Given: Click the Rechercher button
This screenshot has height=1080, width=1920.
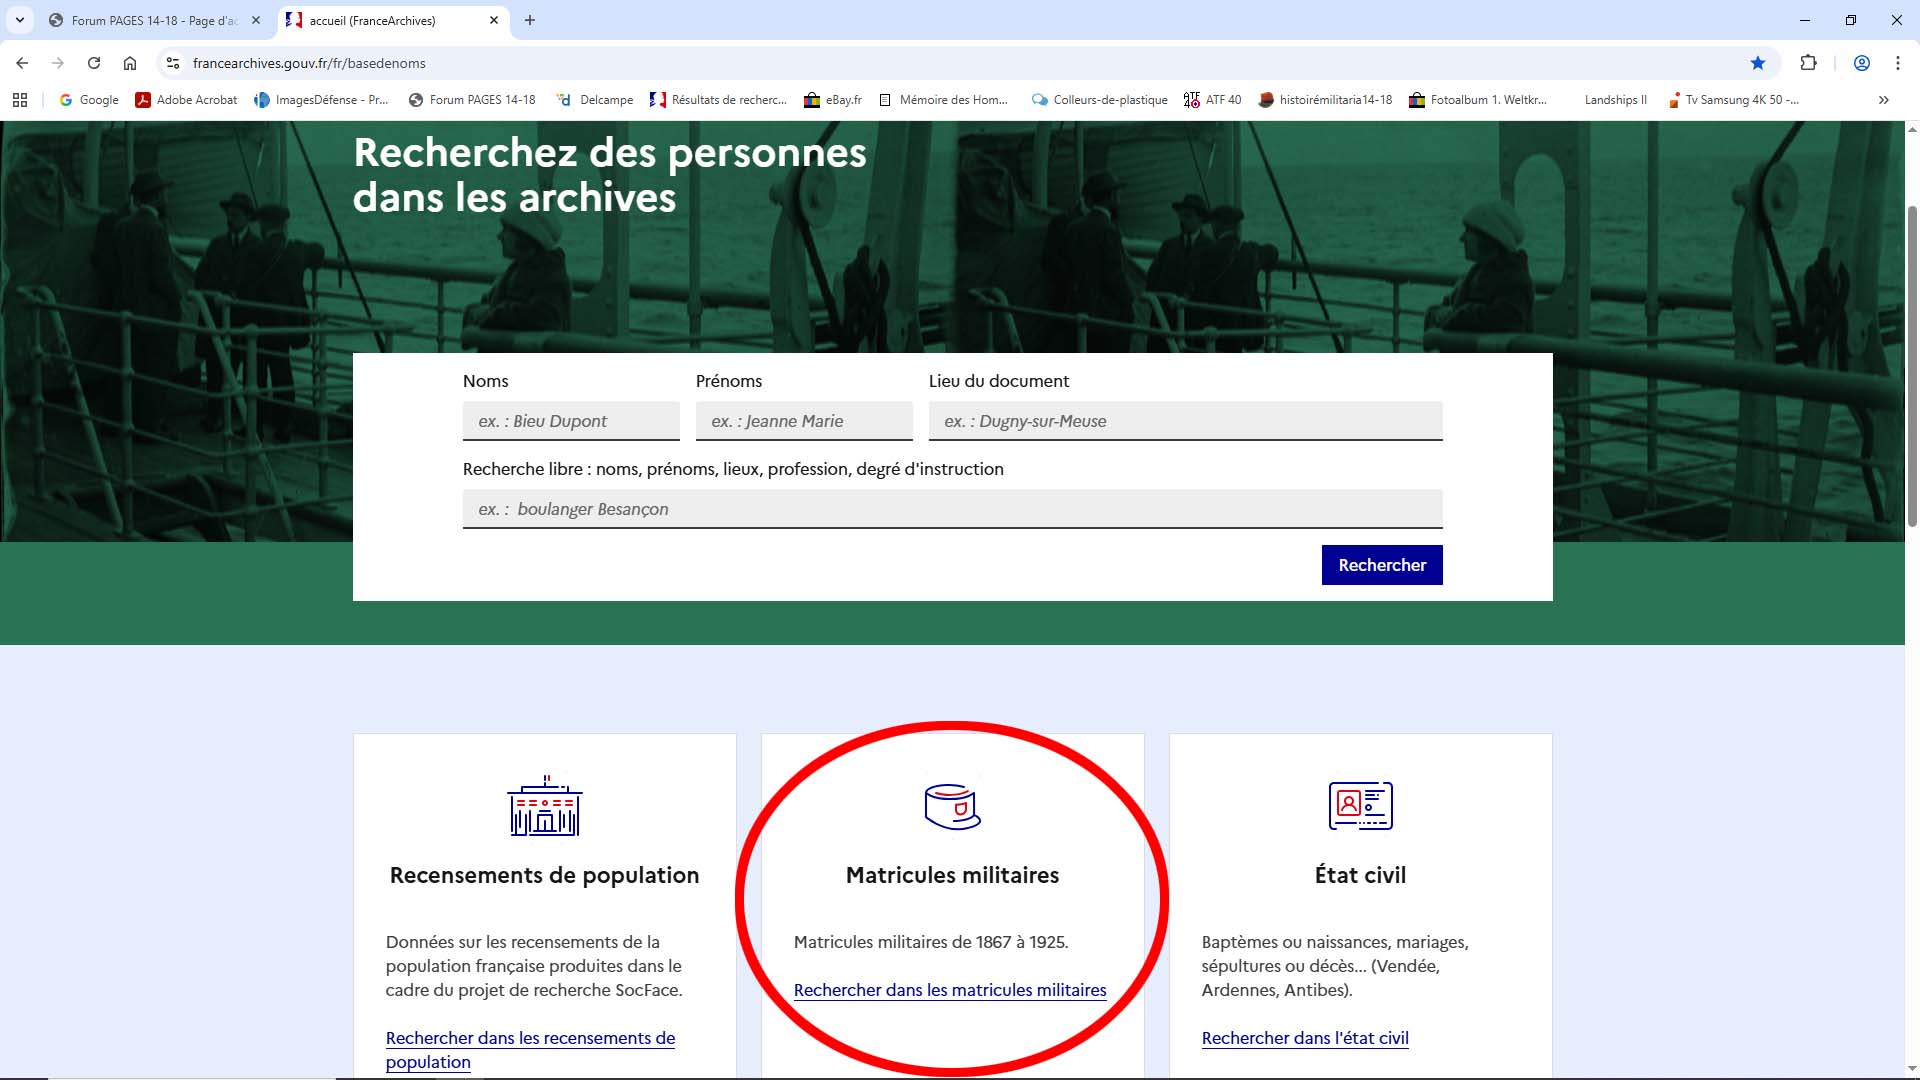Looking at the screenshot, I should (1382, 565).
